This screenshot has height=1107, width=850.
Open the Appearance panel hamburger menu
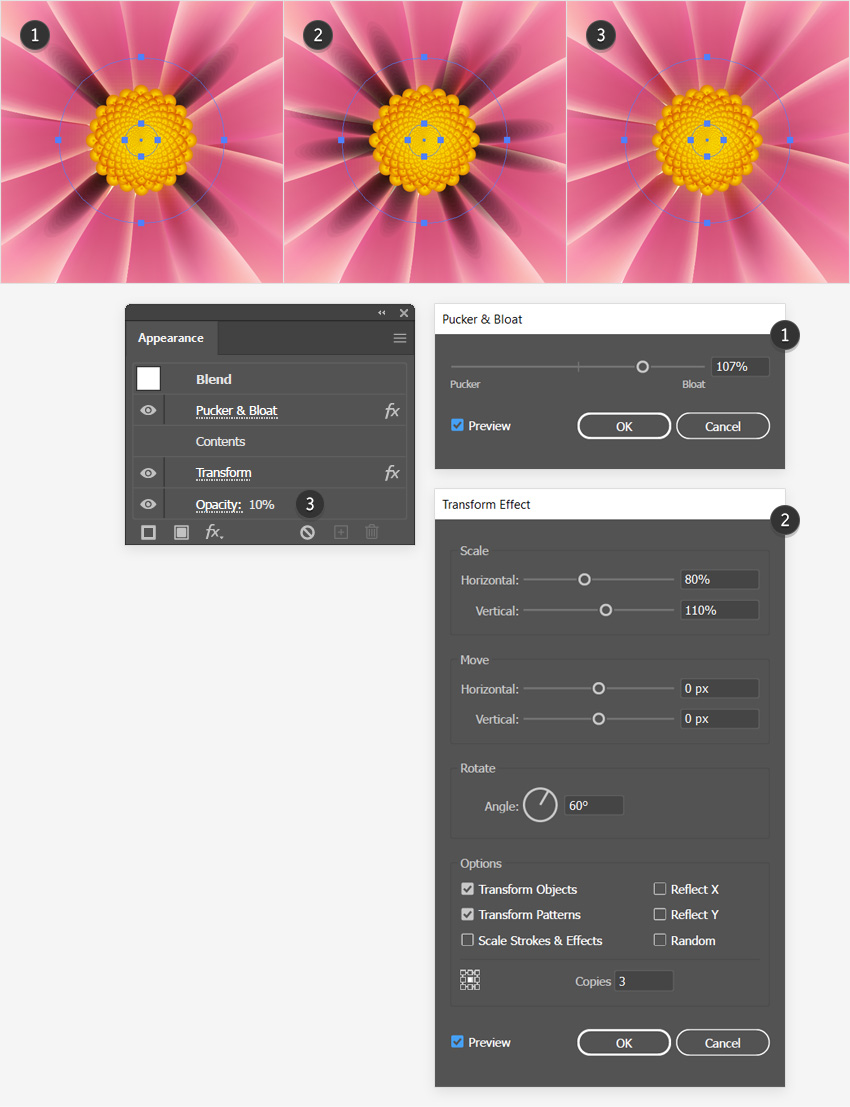click(x=400, y=338)
